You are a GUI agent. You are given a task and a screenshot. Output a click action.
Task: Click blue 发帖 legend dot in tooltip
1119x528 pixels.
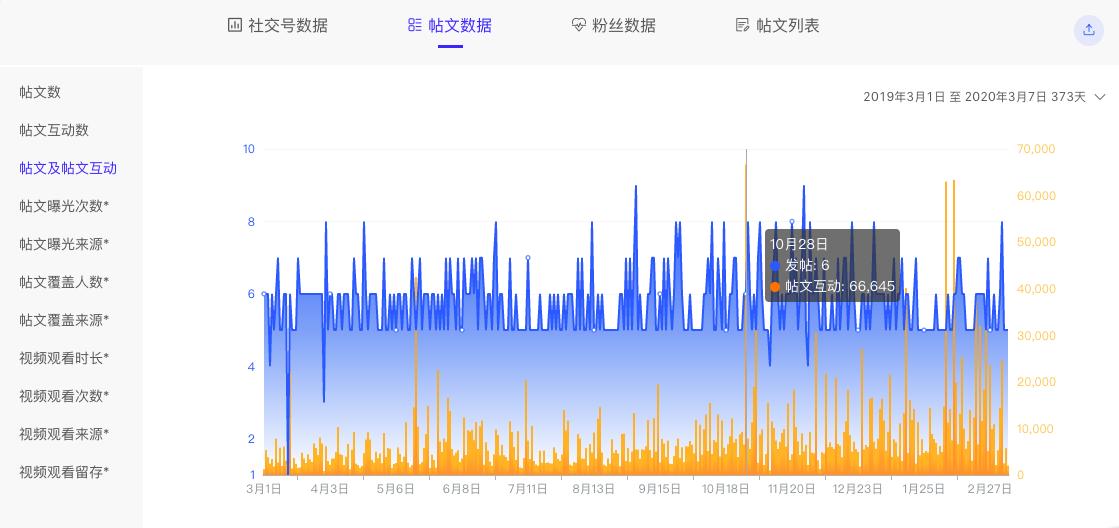click(x=775, y=265)
